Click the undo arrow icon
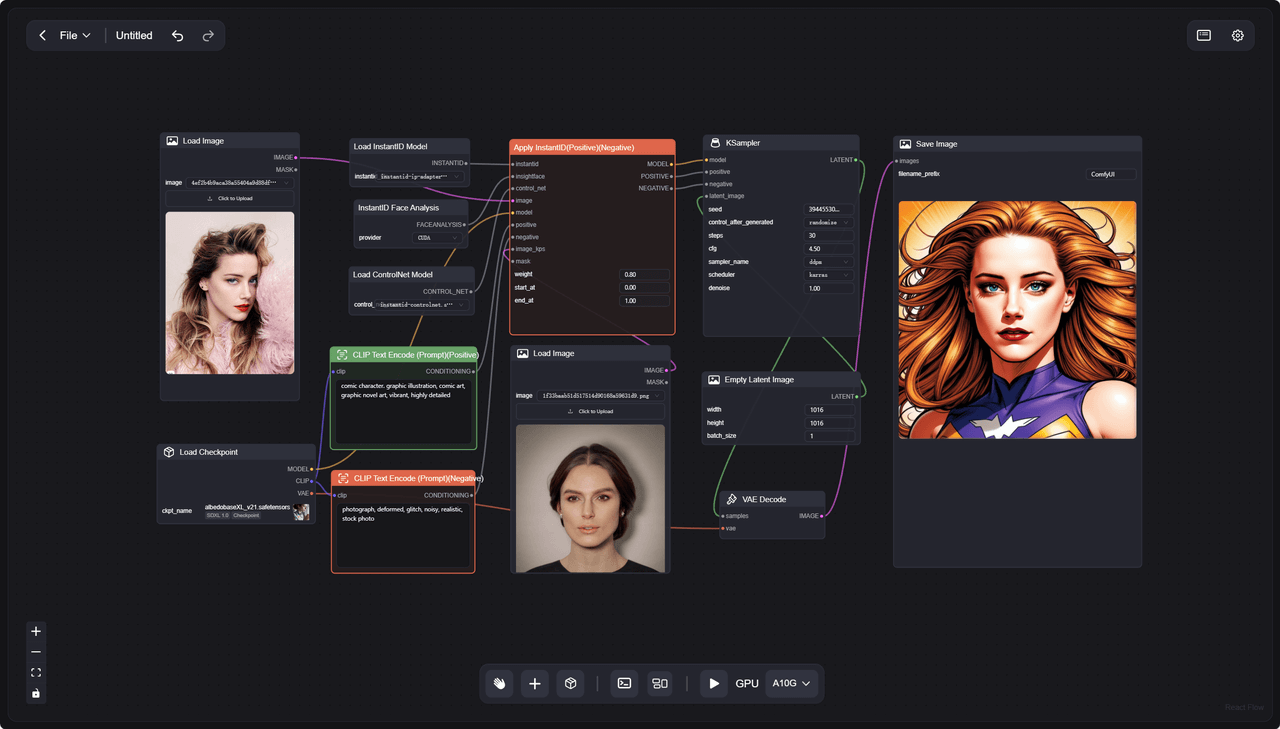This screenshot has width=1280, height=729. pos(177,35)
